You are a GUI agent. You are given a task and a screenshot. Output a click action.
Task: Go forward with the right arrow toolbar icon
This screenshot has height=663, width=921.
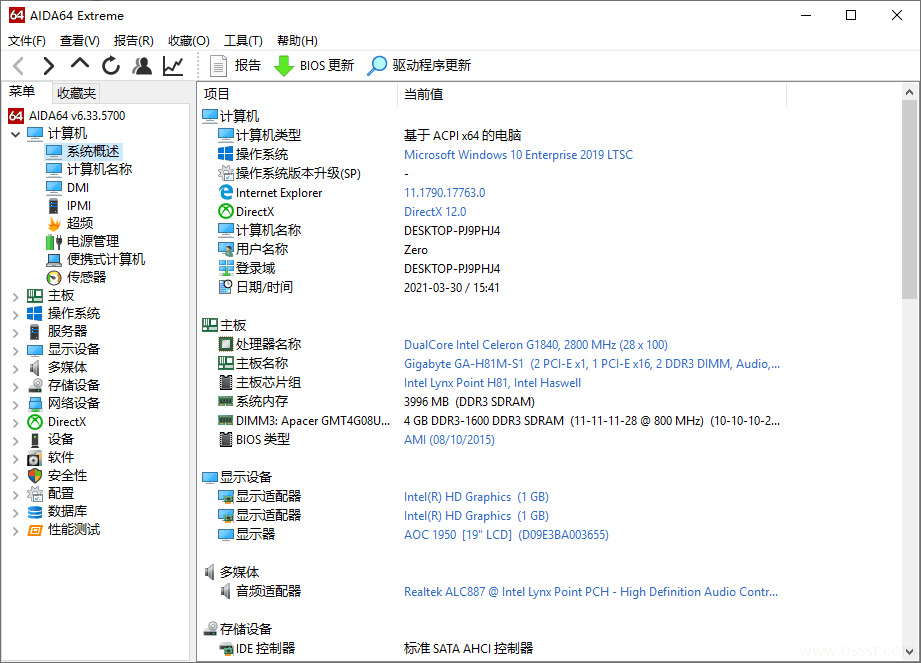pyautogui.click(x=49, y=66)
